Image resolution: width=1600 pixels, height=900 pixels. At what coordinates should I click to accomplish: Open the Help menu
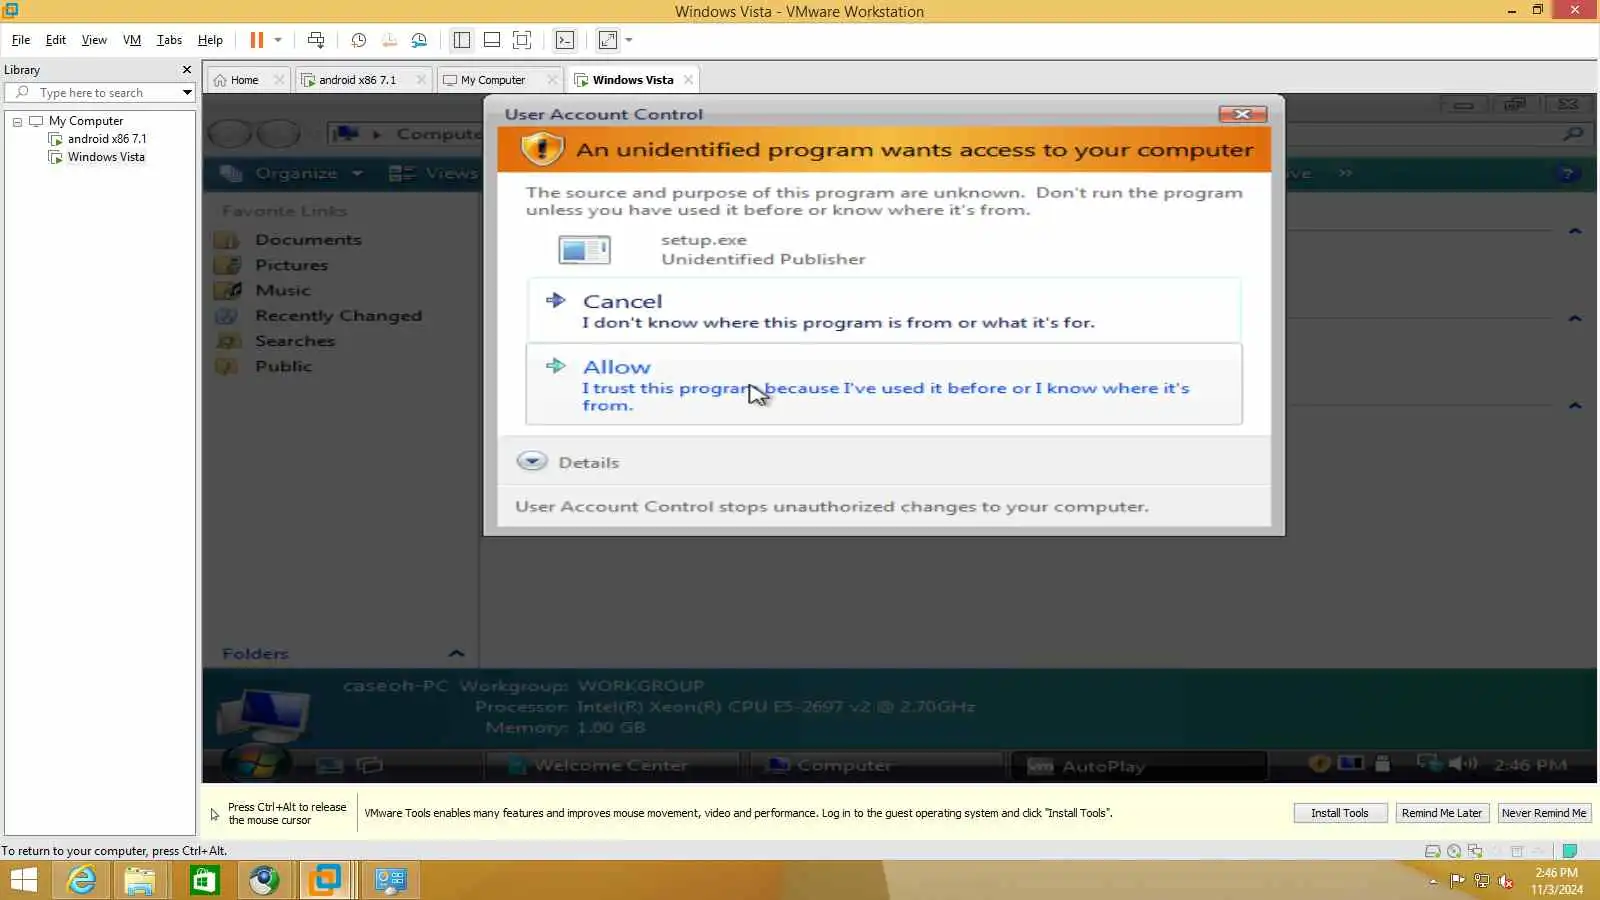[210, 40]
